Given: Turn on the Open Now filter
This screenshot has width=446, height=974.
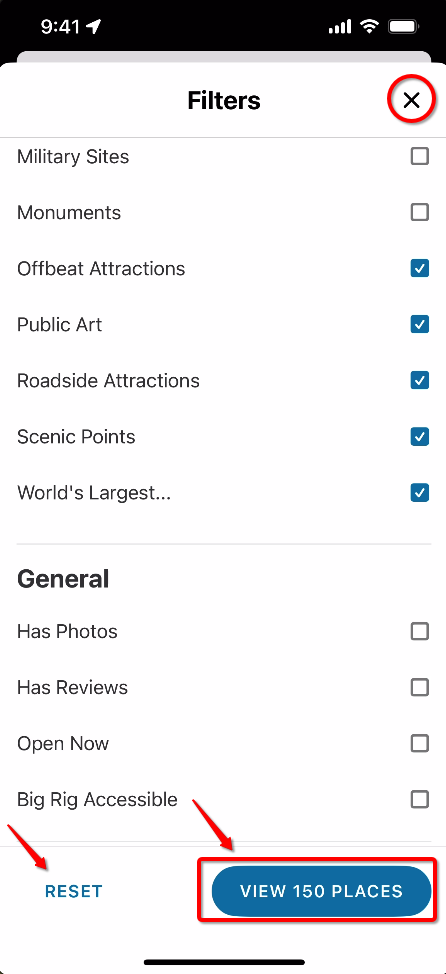Looking at the screenshot, I should pos(420,744).
